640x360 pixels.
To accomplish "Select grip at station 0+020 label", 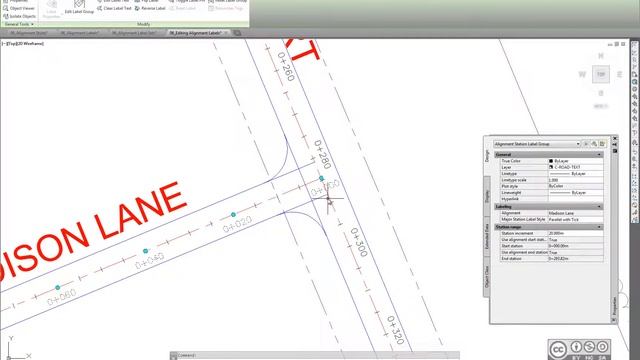I will (233, 215).
